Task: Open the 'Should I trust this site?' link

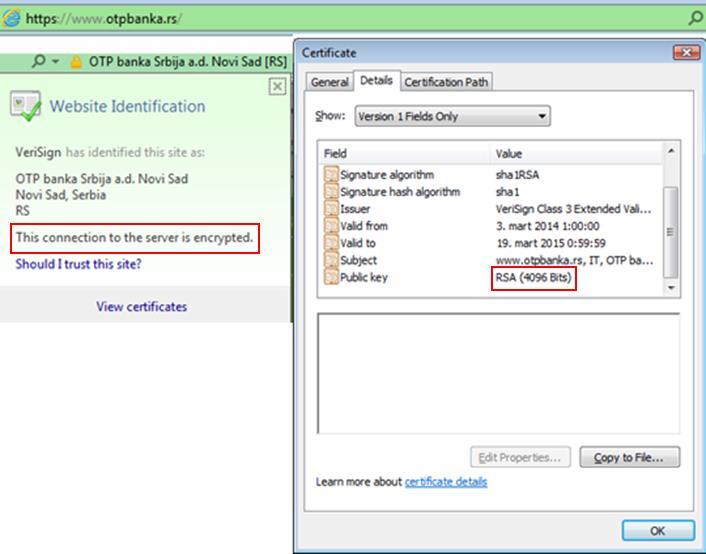Action: point(78,264)
